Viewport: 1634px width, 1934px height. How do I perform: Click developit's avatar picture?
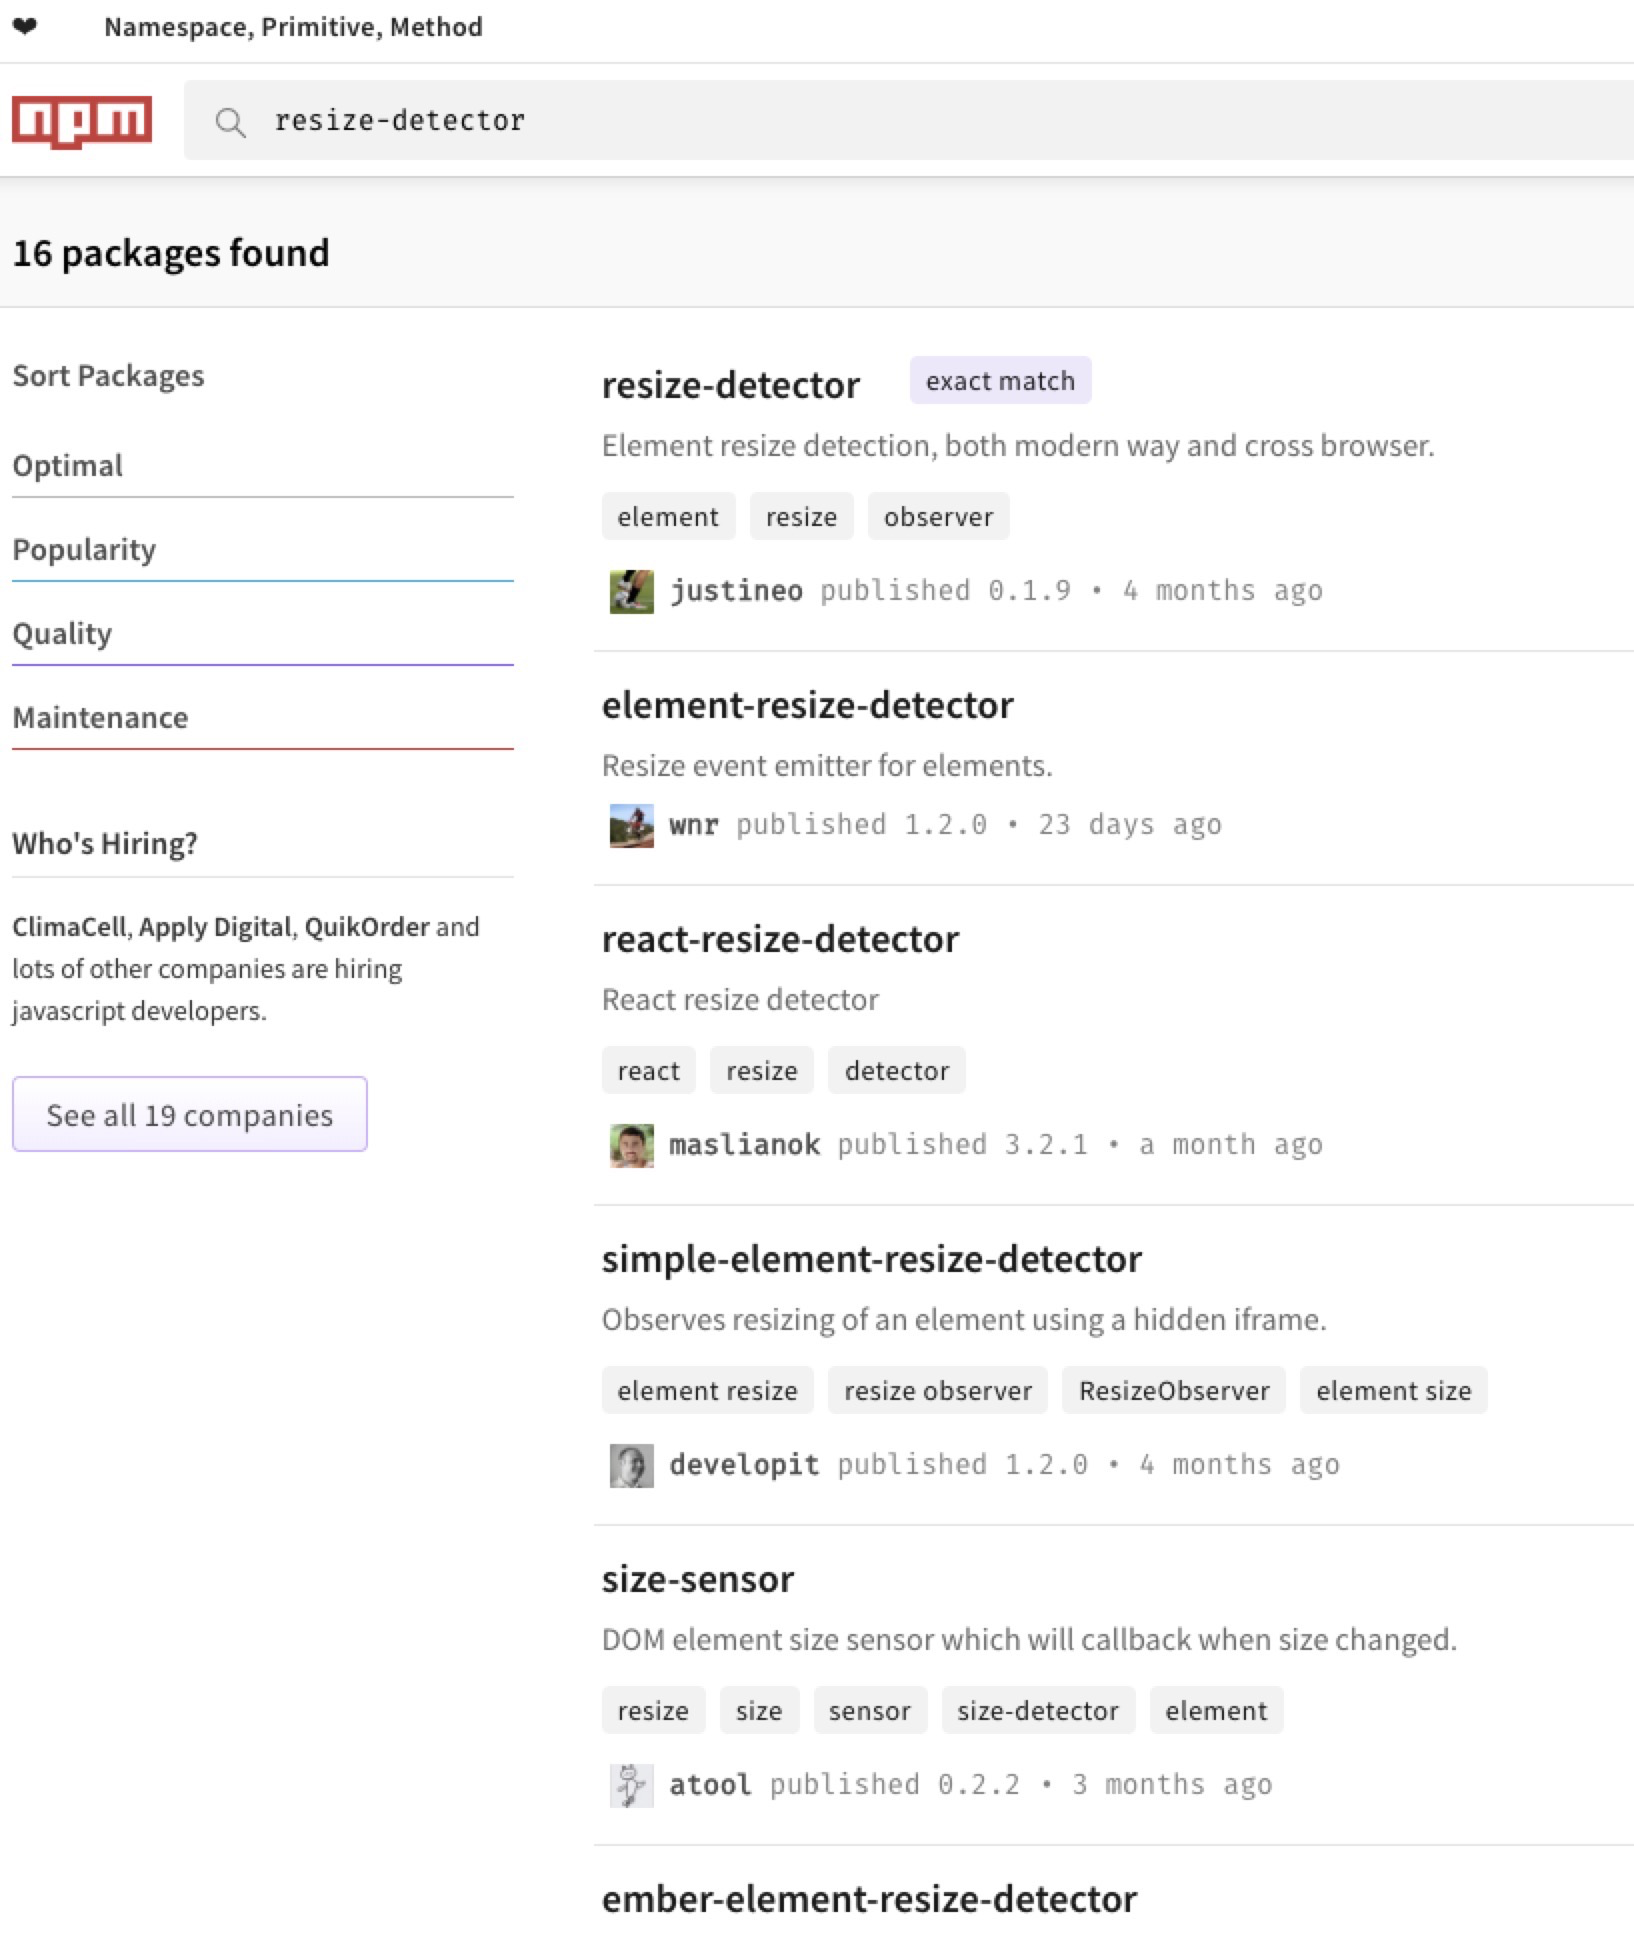631,1465
